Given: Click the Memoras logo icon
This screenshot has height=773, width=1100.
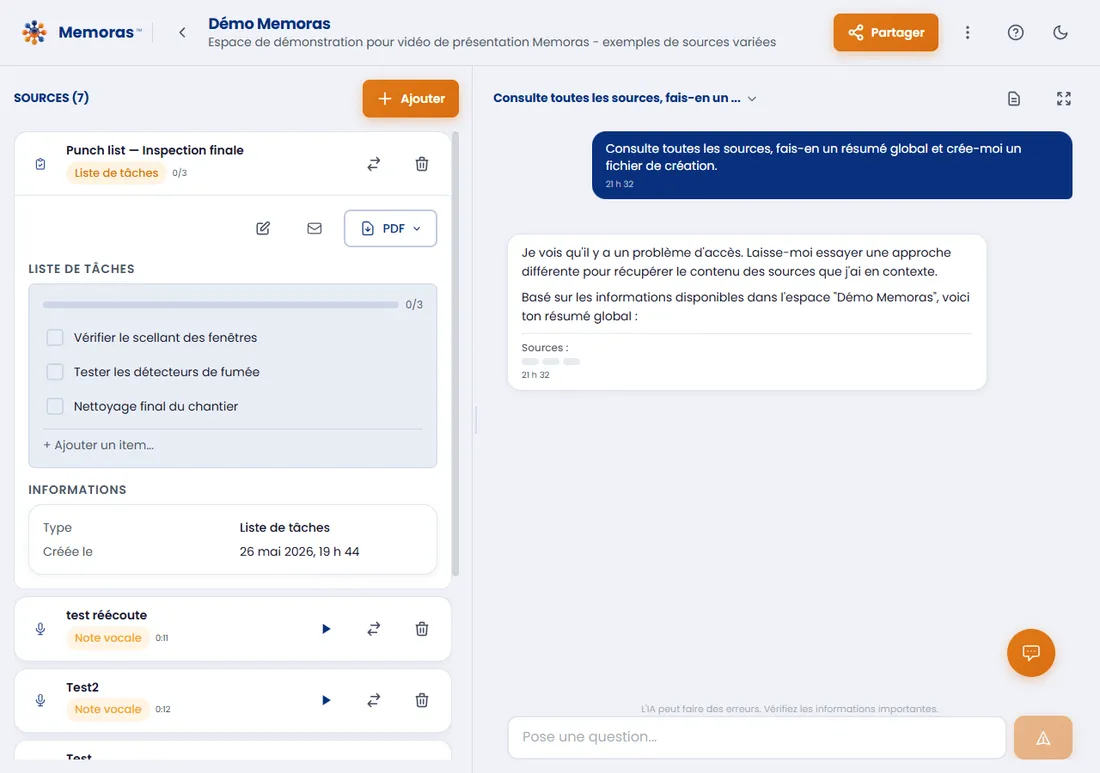Looking at the screenshot, I should [34, 32].
